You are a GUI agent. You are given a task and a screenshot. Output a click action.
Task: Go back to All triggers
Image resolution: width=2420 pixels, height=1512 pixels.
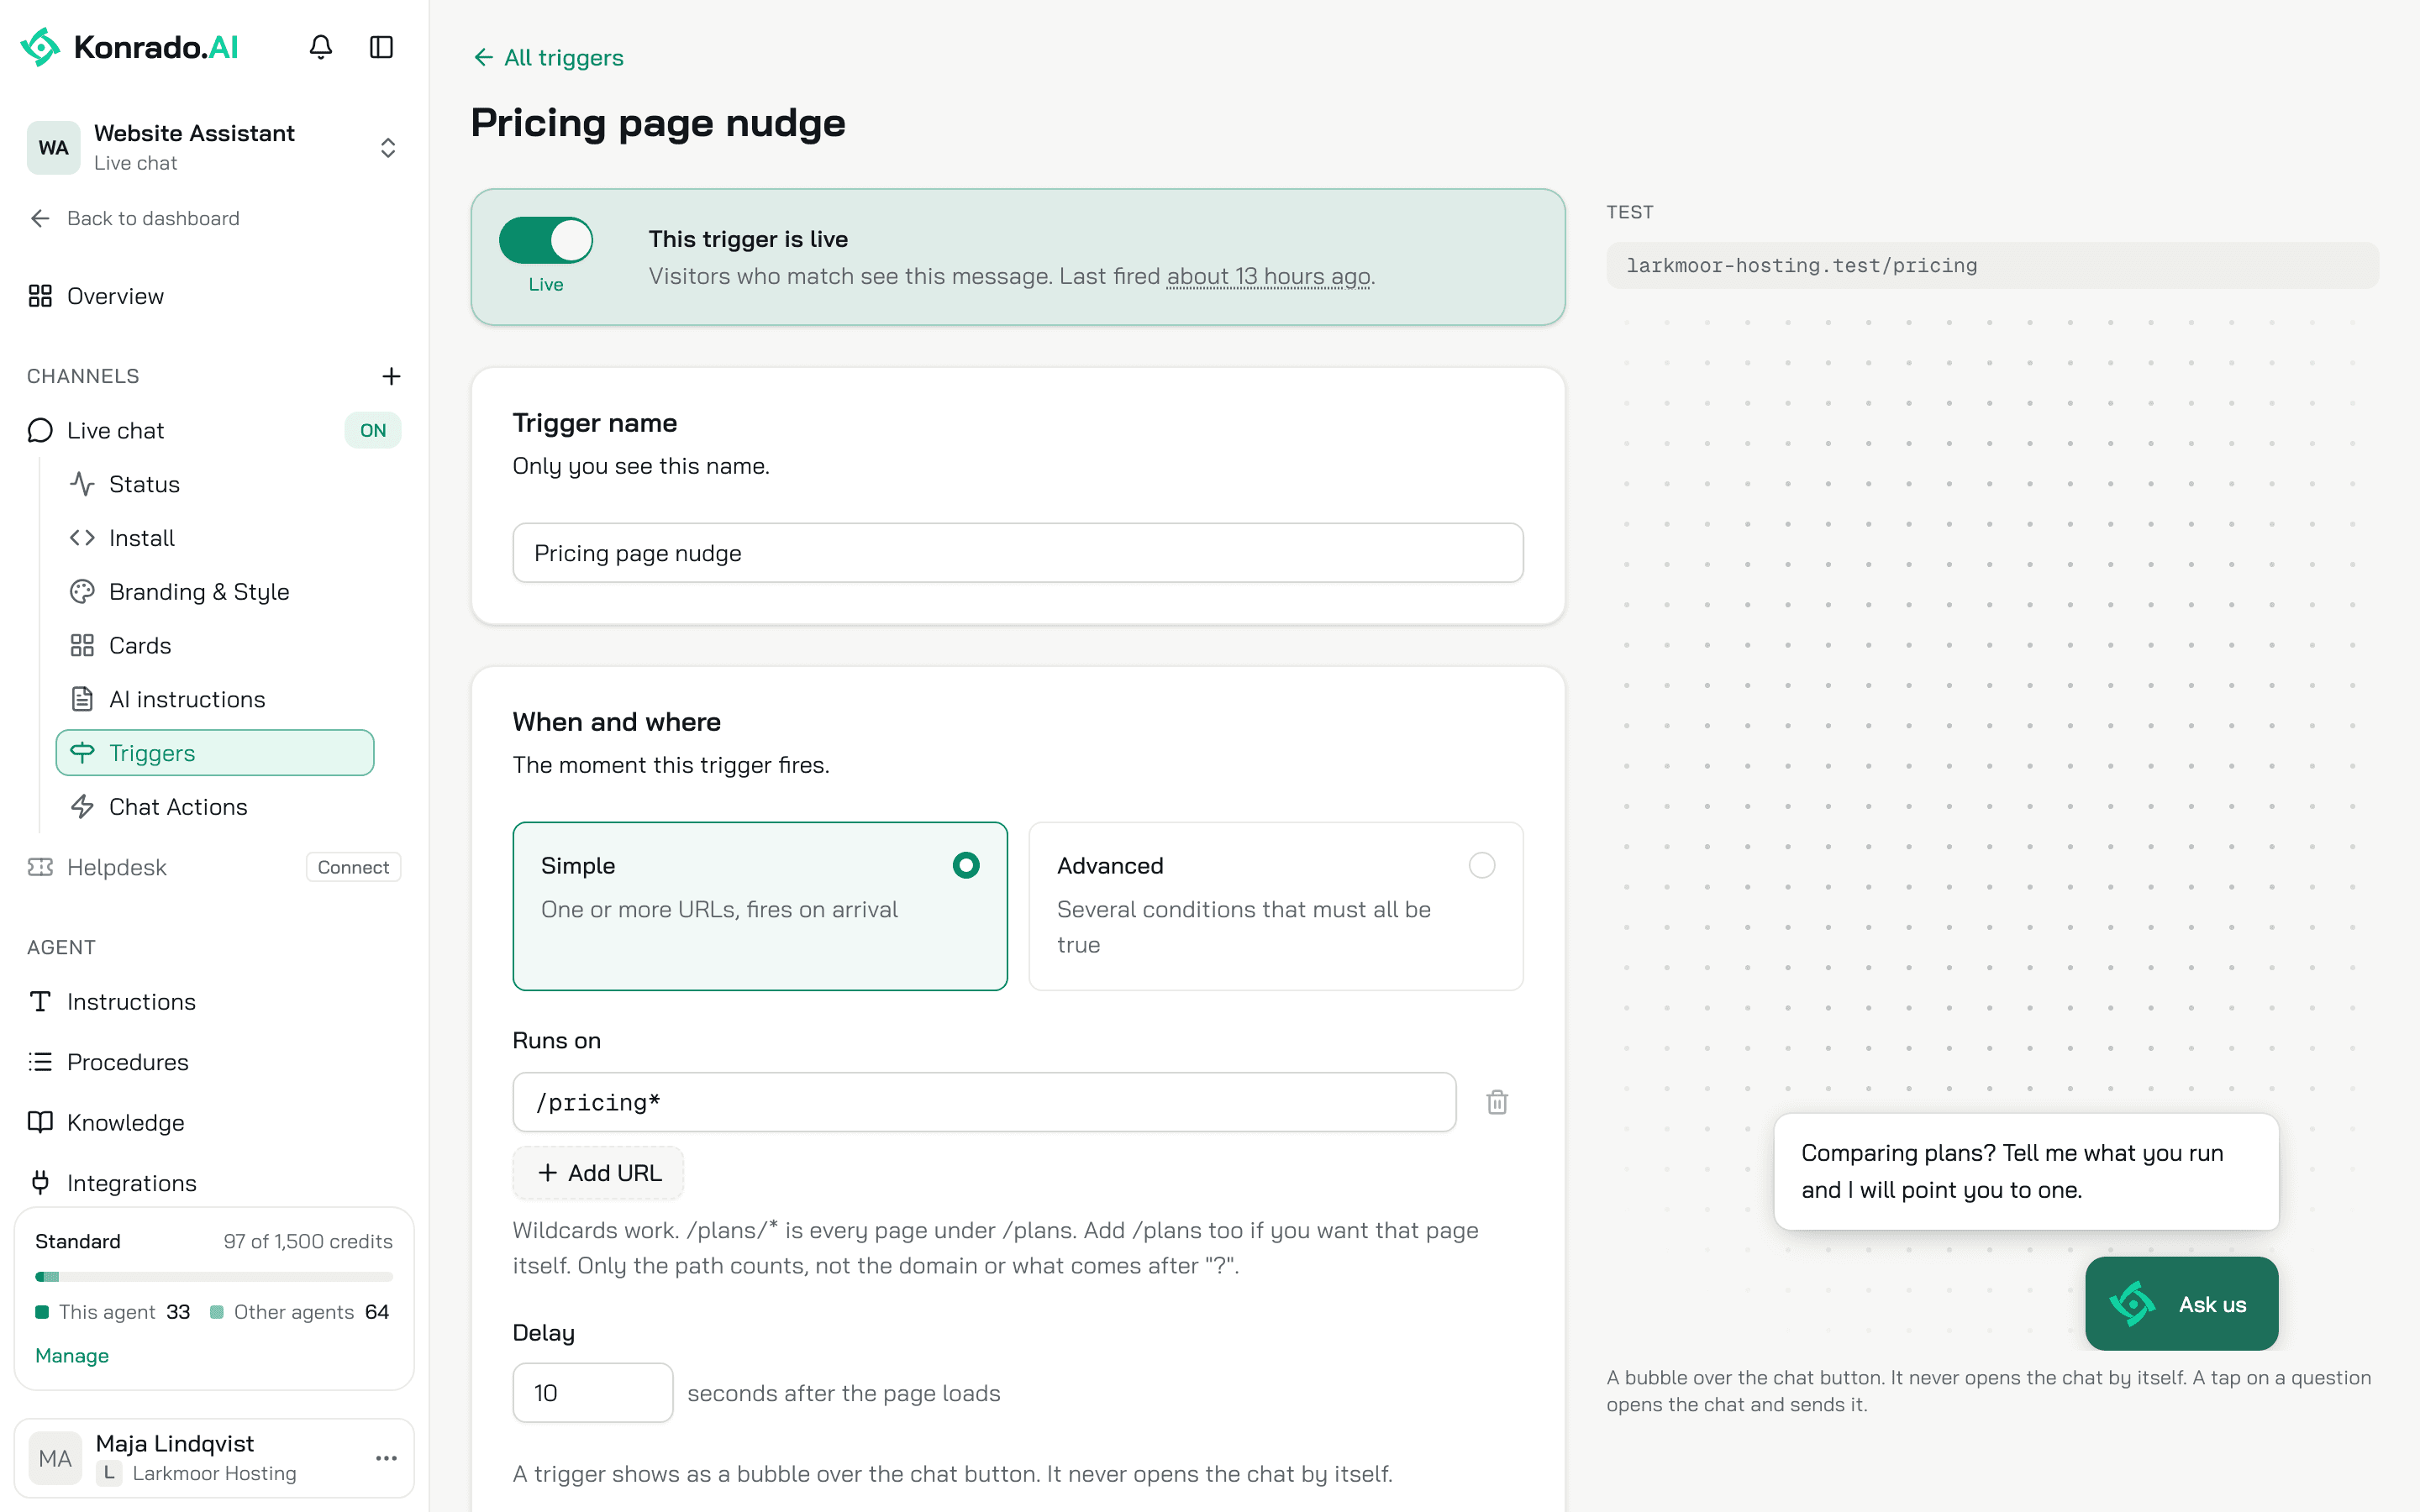tap(549, 58)
